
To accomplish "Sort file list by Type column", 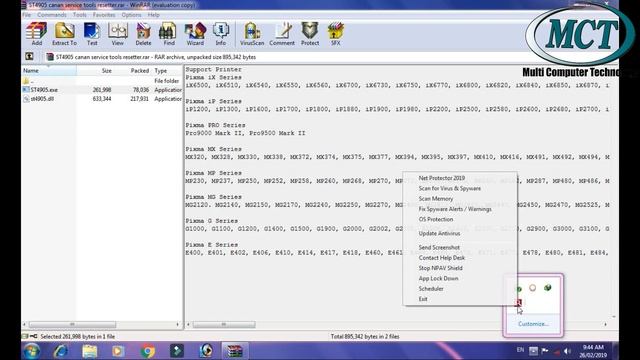I will (167, 71).
